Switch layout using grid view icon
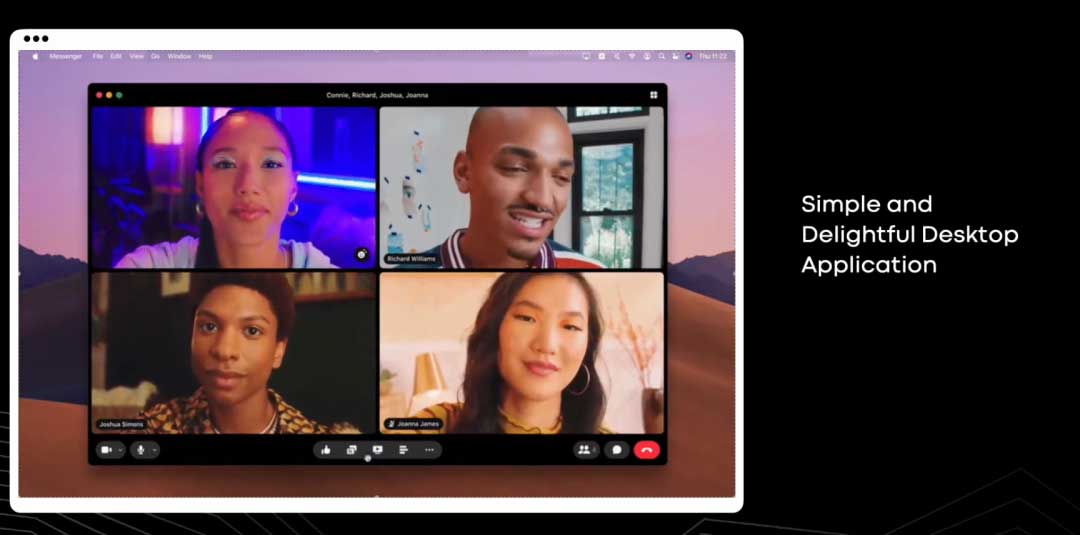The height and width of the screenshot is (535, 1080). 653,95
